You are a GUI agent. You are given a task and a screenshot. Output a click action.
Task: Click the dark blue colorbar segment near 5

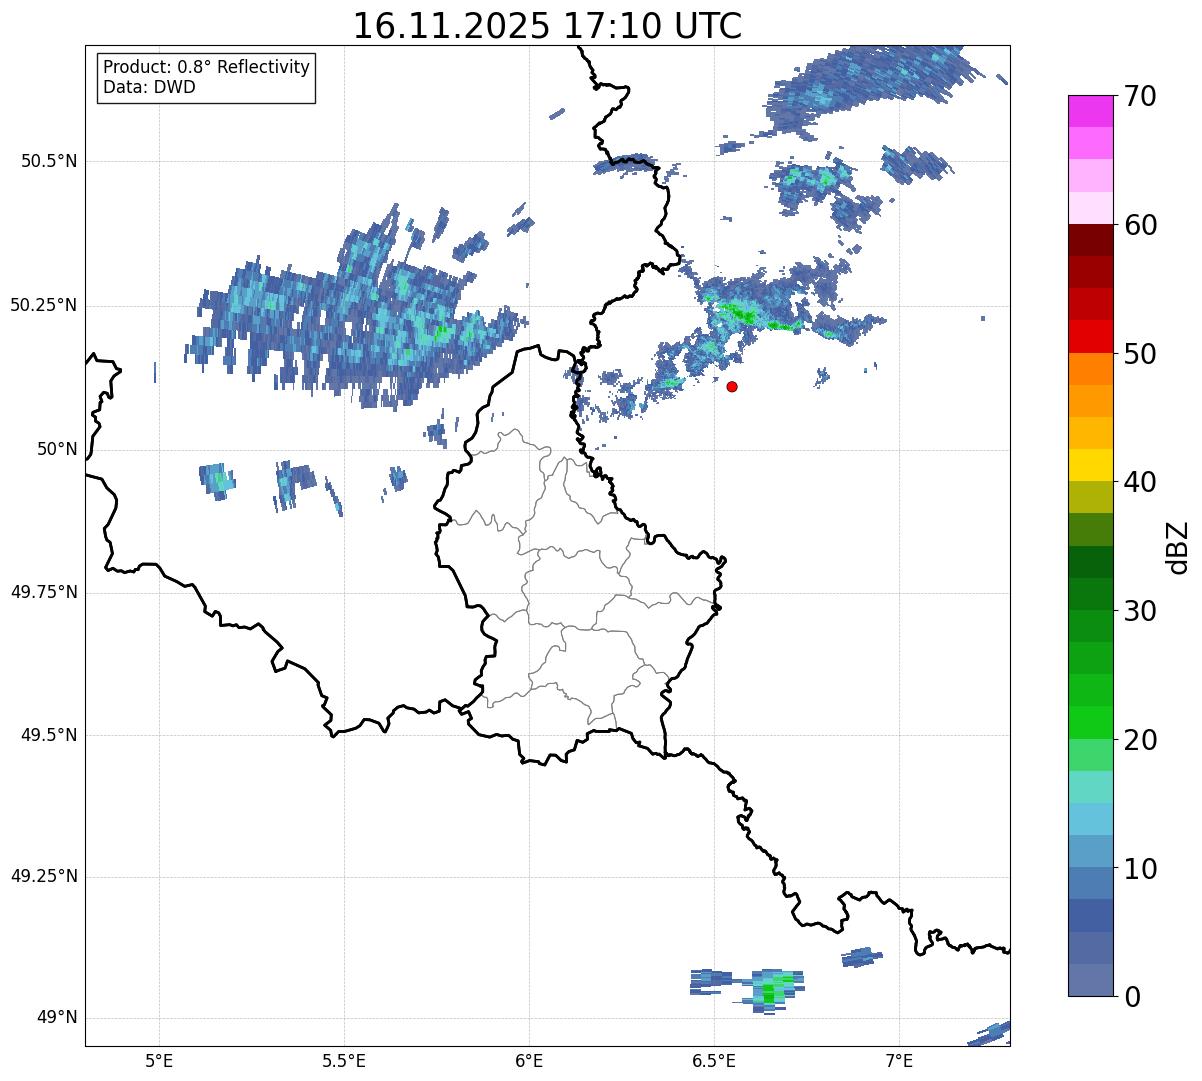click(x=1090, y=916)
